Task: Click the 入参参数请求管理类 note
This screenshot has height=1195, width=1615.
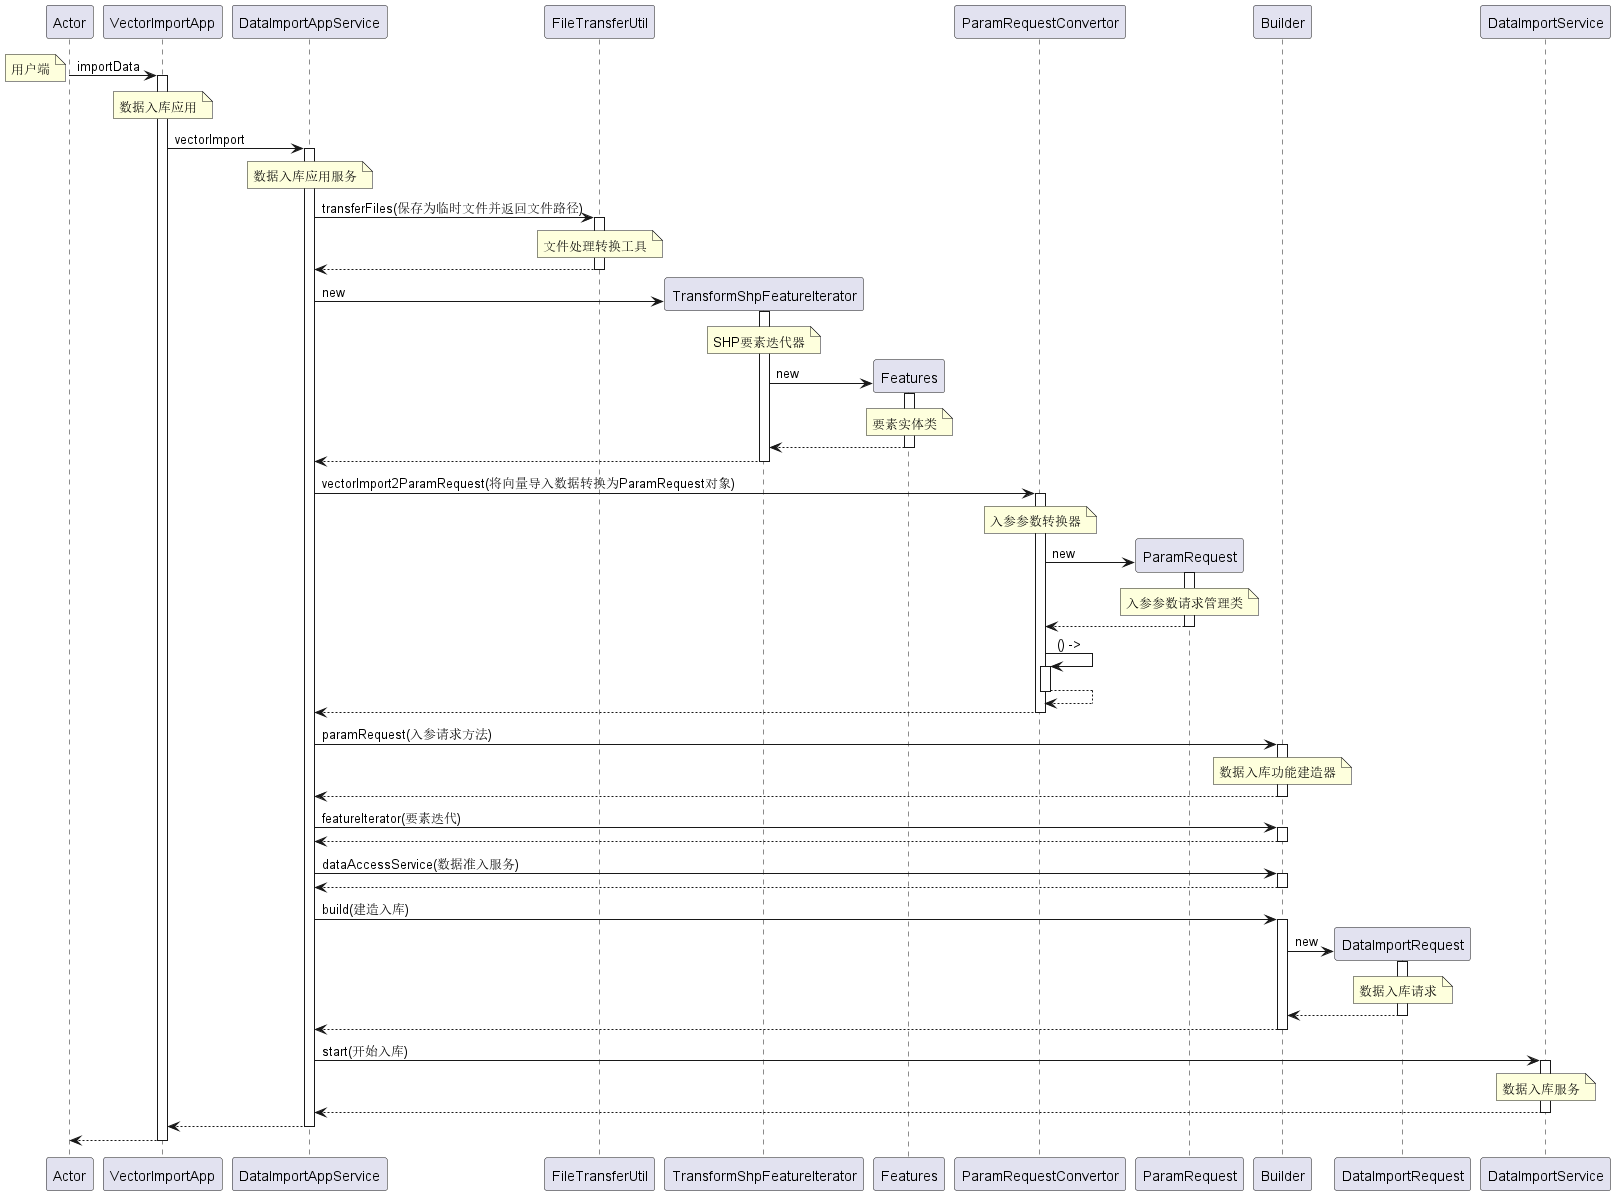Action: [1187, 603]
